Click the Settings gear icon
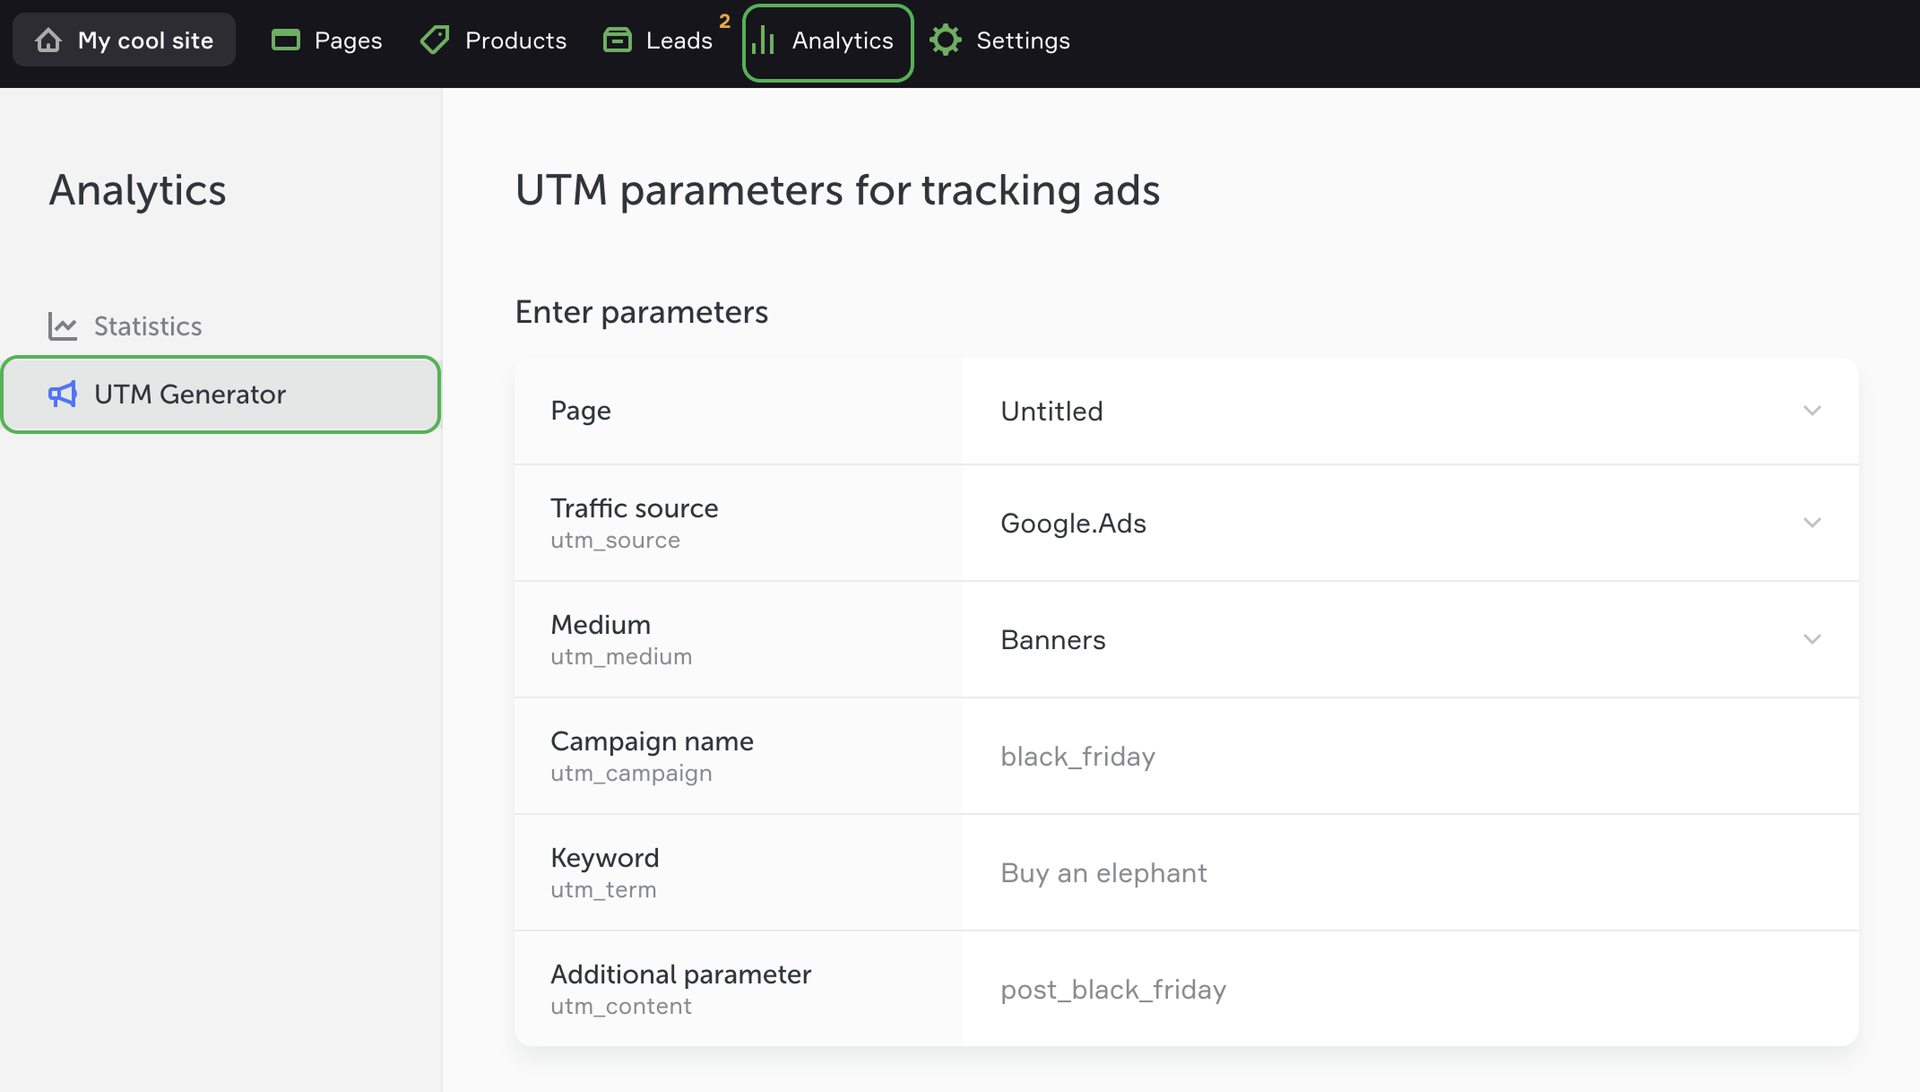This screenshot has width=1920, height=1092. coord(945,40)
